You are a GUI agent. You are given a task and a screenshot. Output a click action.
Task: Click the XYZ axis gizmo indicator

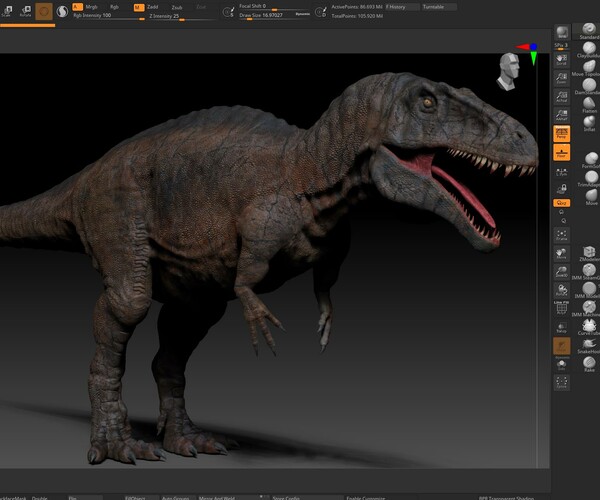(x=528, y=53)
